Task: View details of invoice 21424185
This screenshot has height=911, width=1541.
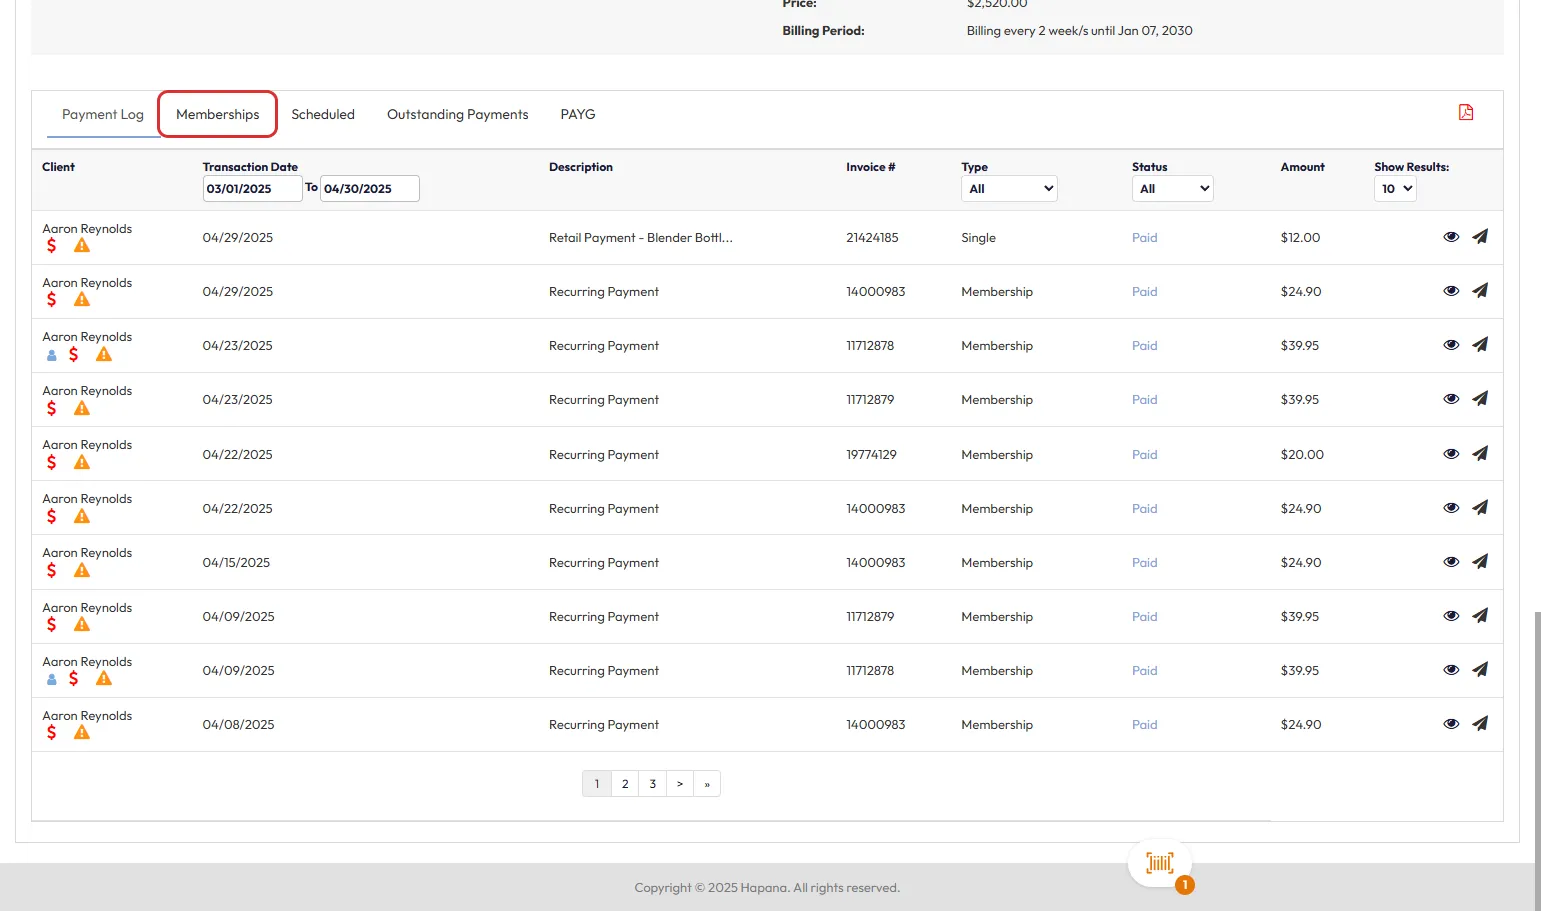Action: coord(1451,237)
